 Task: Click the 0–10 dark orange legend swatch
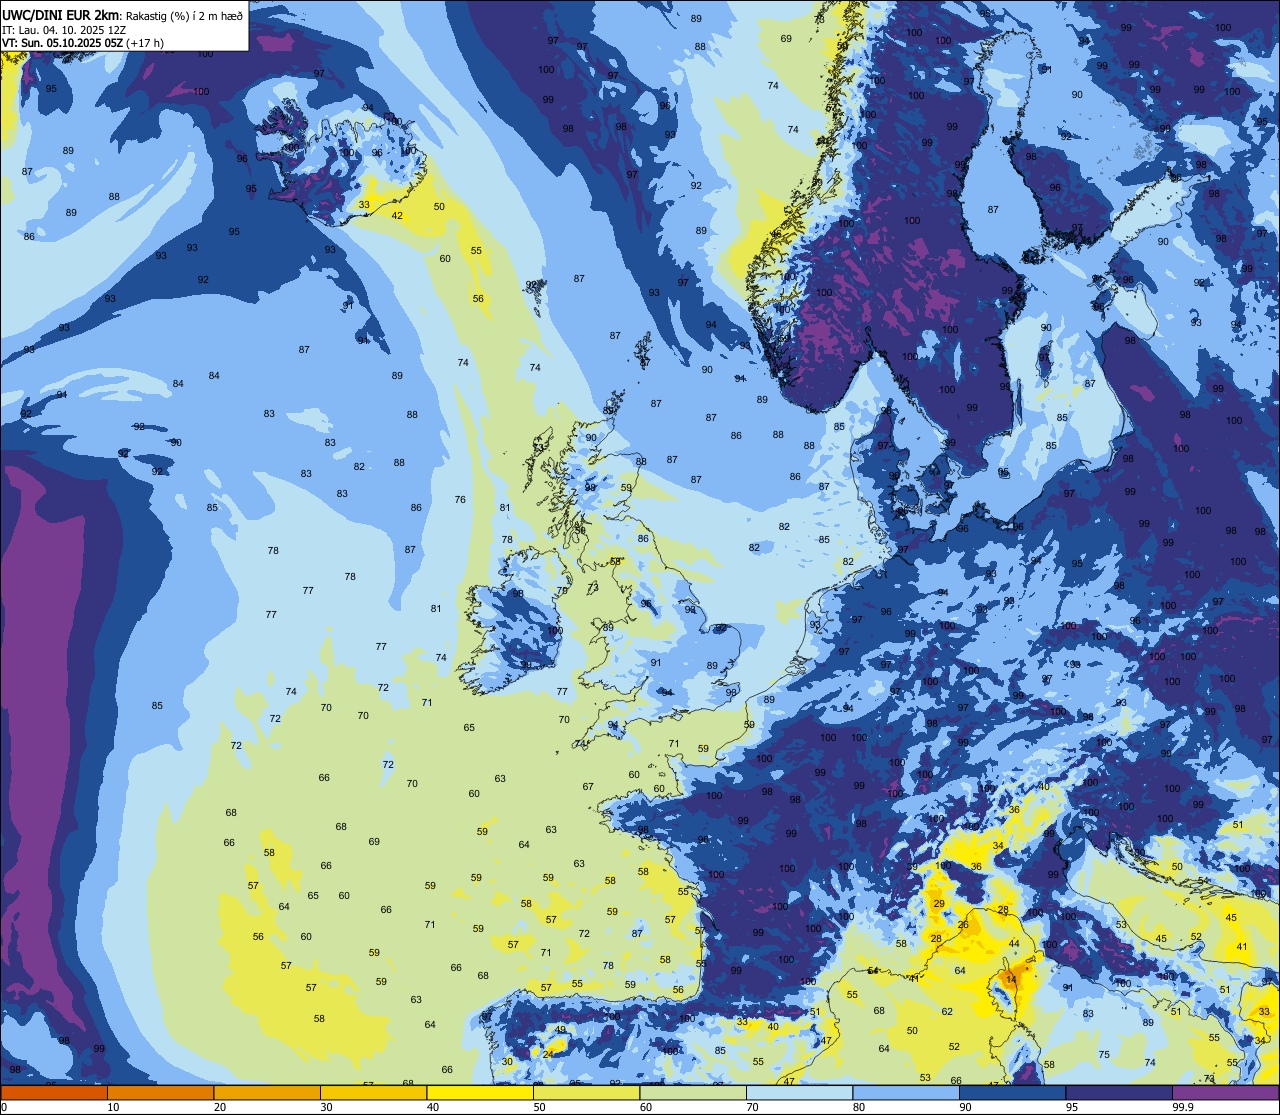[x=54, y=1092]
